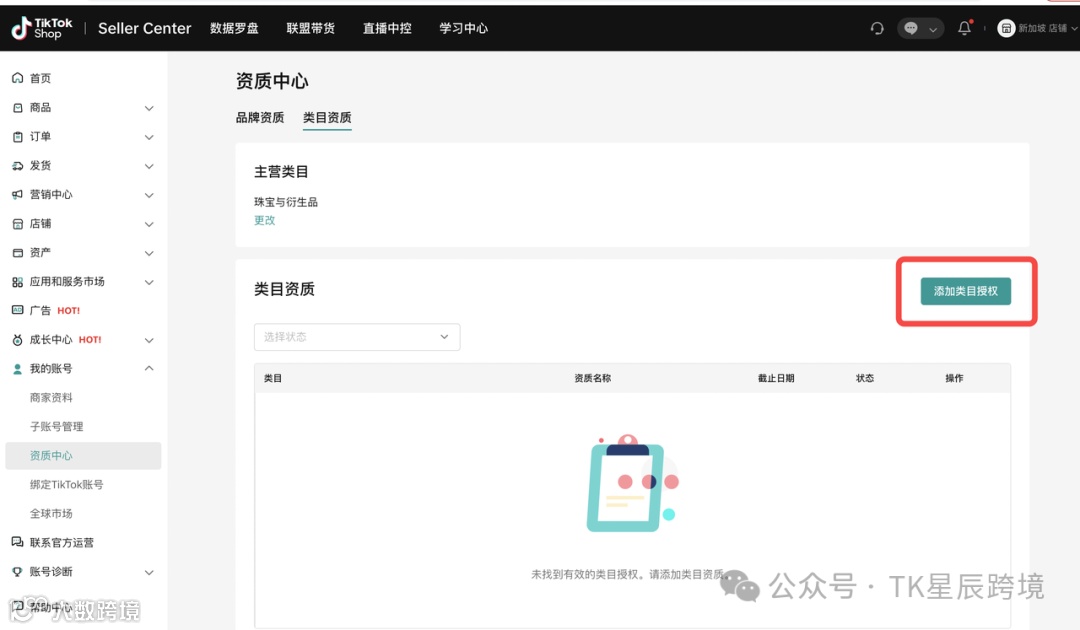Expand the 成长中心 chevron
The height and width of the screenshot is (630, 1080).
(149, 340)
